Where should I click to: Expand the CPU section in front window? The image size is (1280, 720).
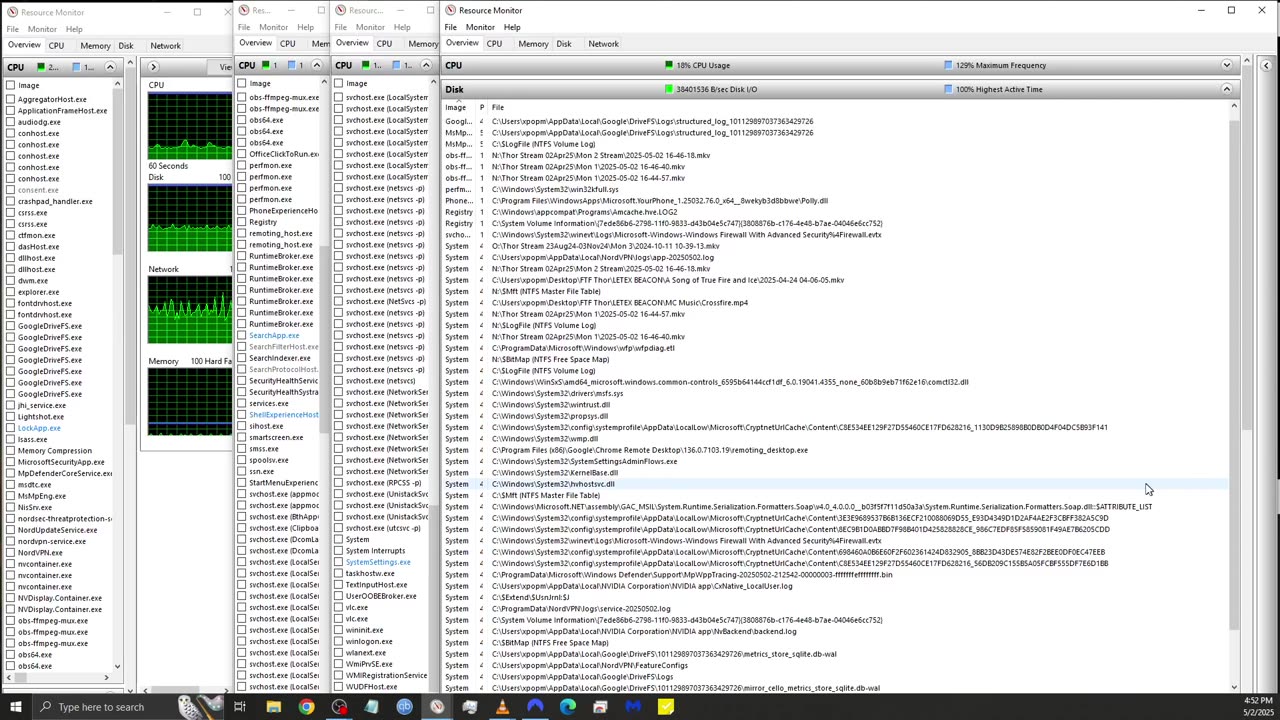(x=1226, y=65)
